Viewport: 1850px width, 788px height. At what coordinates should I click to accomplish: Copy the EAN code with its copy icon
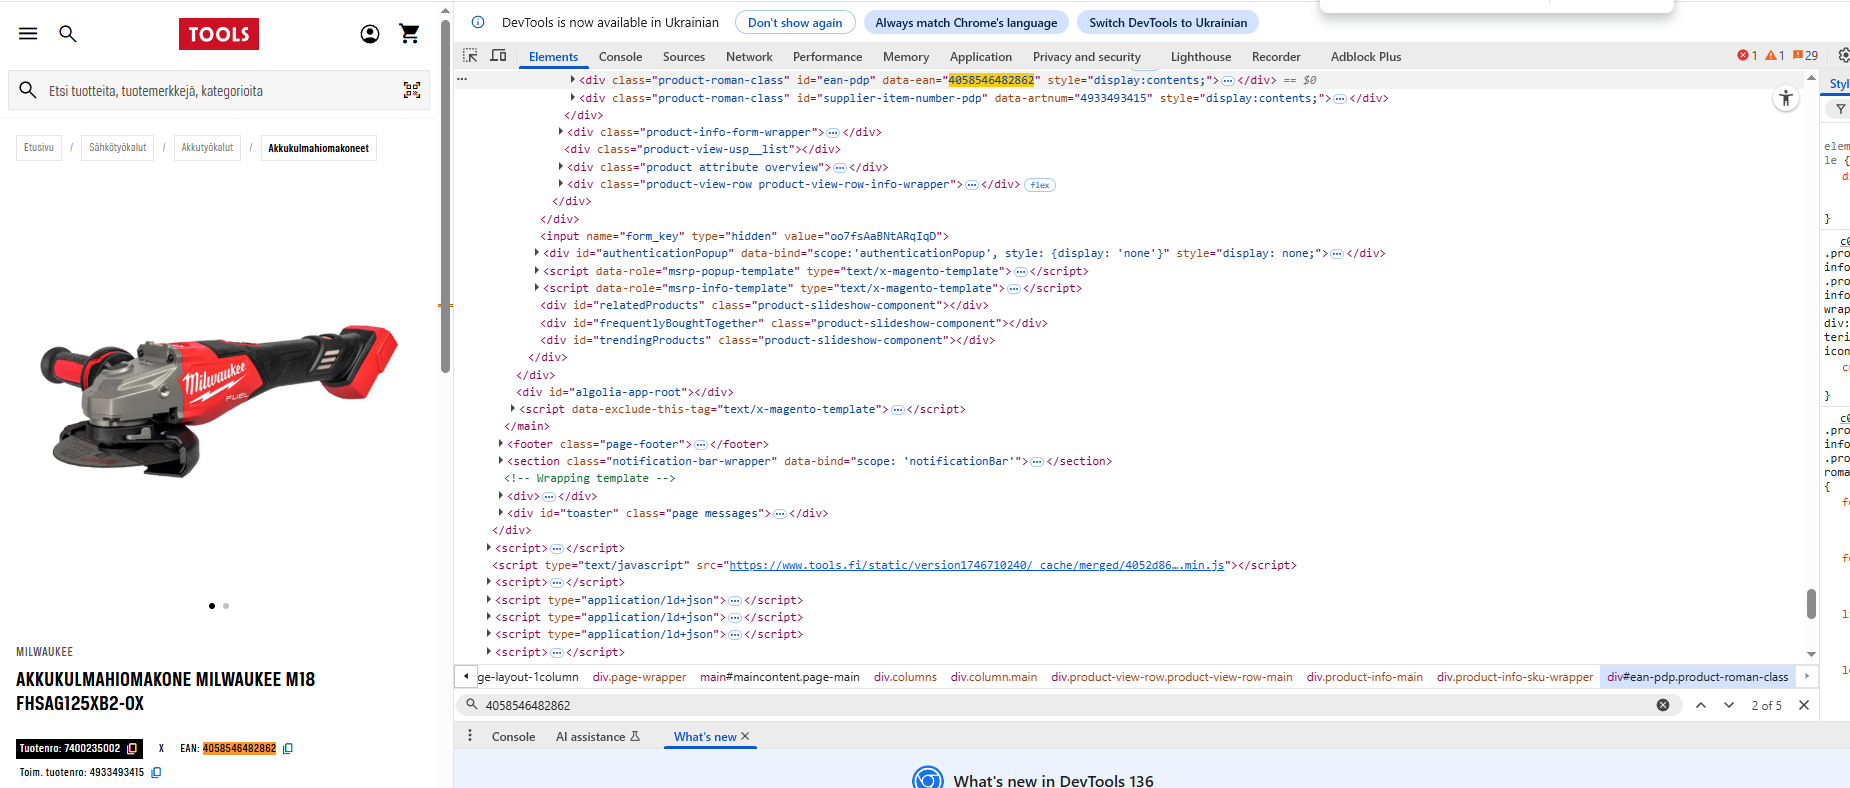click(288, 748)
